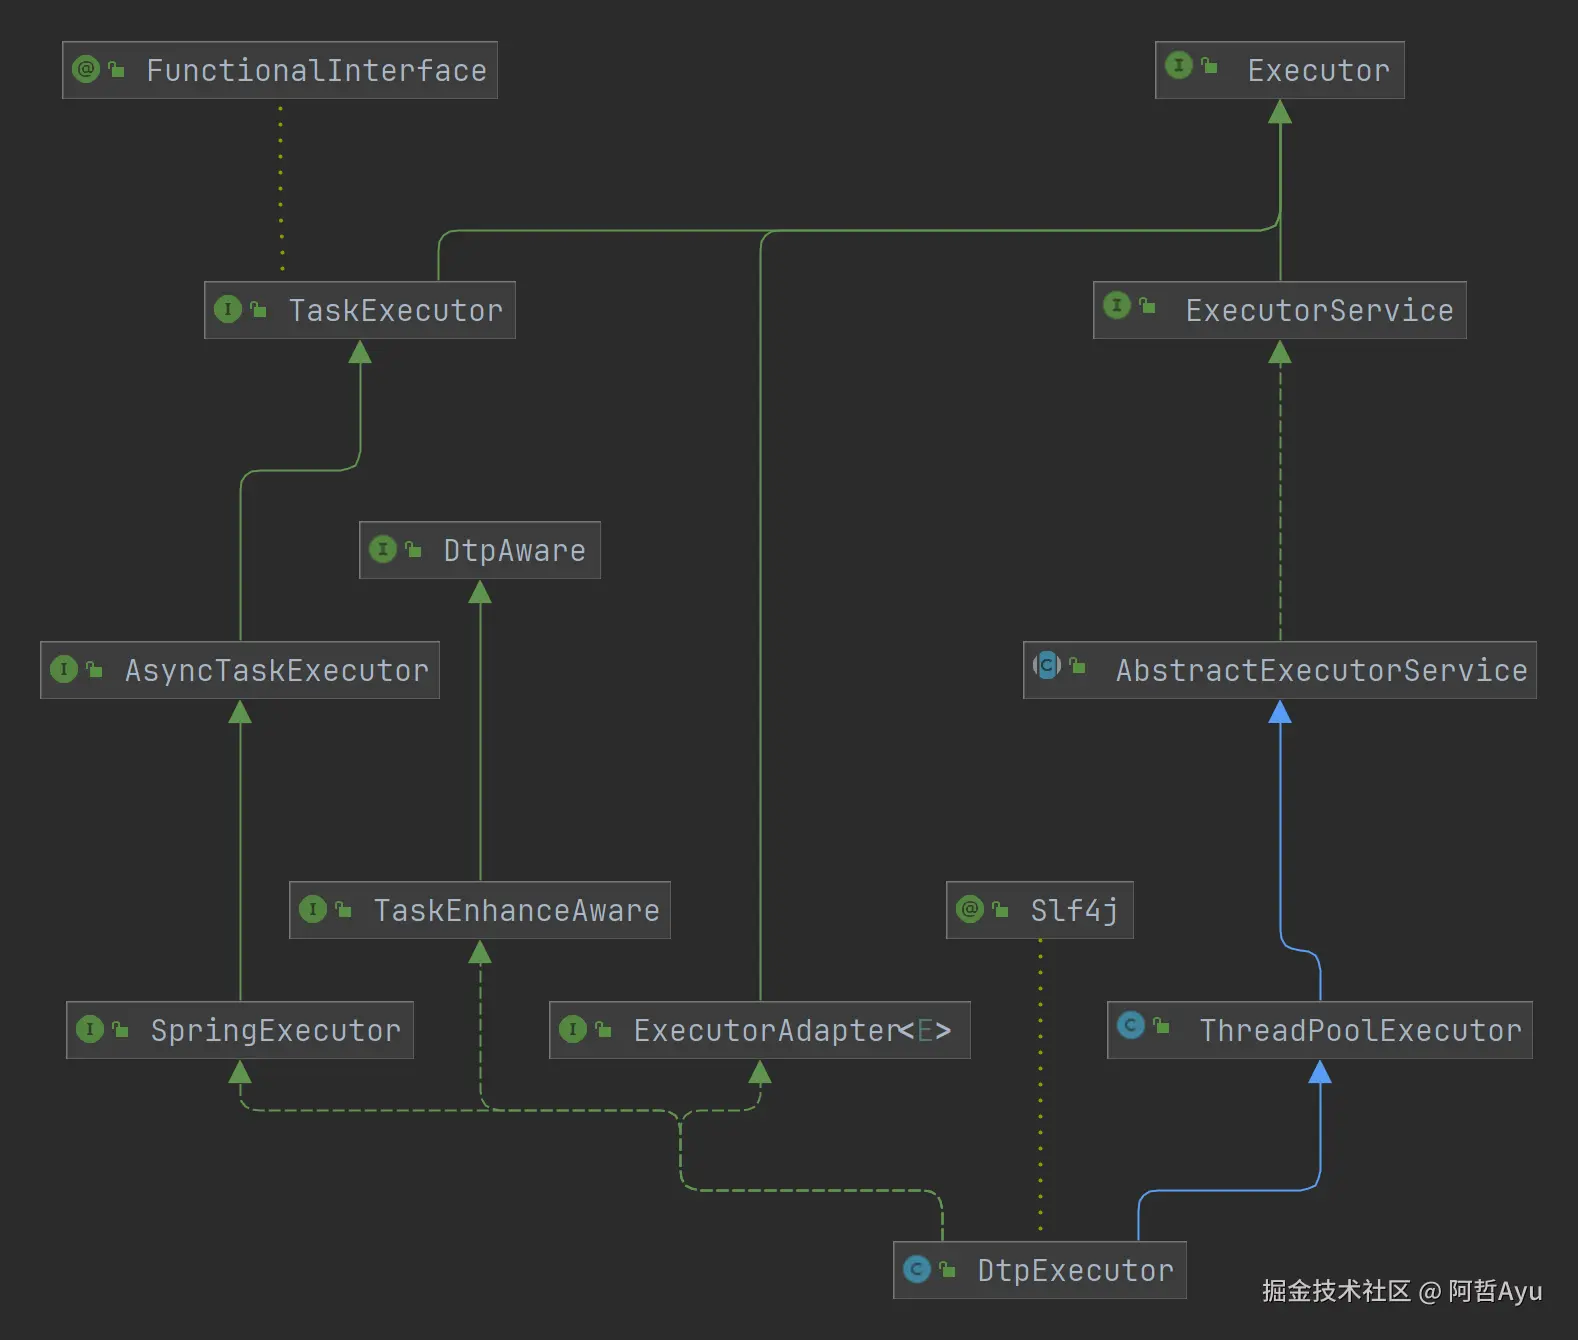Select the FunctionalInterface annotation node label

[317, 70]
